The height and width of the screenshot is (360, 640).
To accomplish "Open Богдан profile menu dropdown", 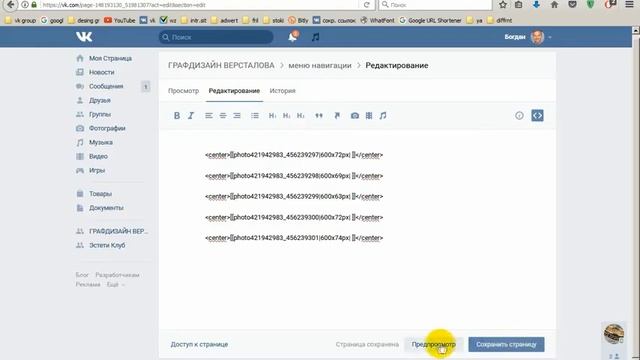I will pyautogui.click(x=528, y=37).
